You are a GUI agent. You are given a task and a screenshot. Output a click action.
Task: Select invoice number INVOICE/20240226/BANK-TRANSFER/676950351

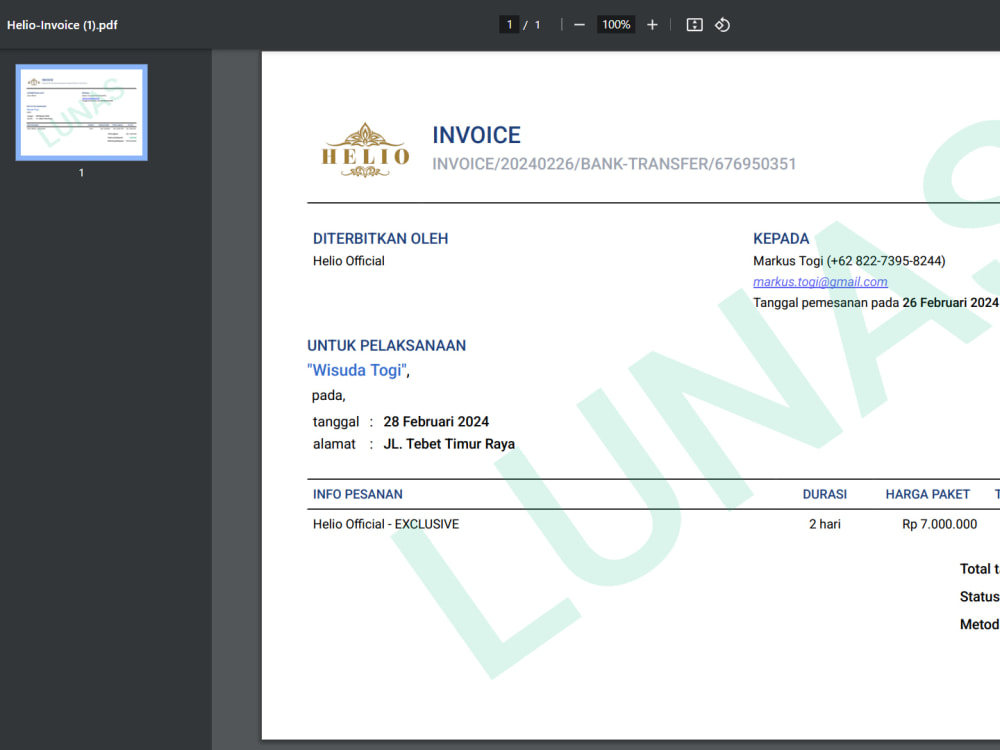tap(614, 164)
